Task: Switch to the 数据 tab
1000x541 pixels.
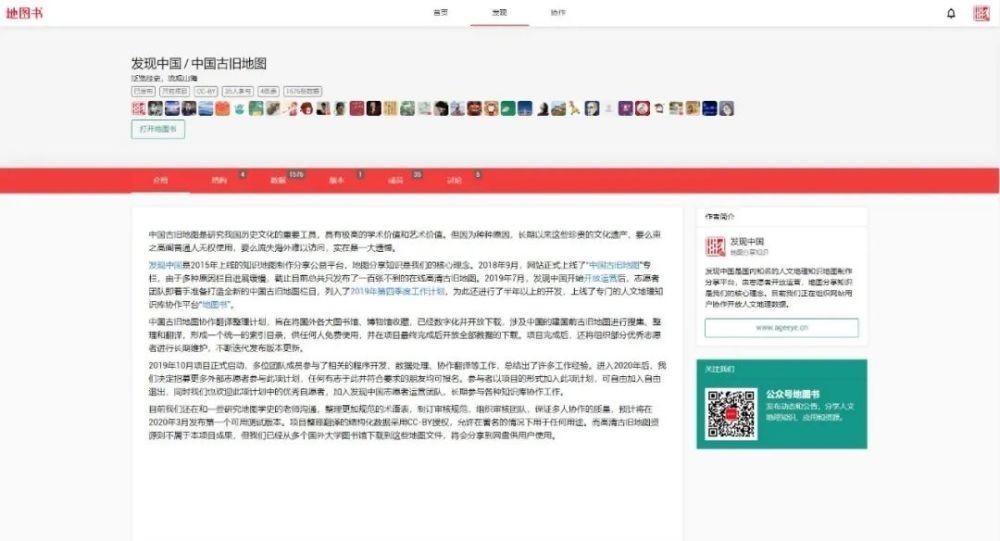Action: click(x=278, y=181)
